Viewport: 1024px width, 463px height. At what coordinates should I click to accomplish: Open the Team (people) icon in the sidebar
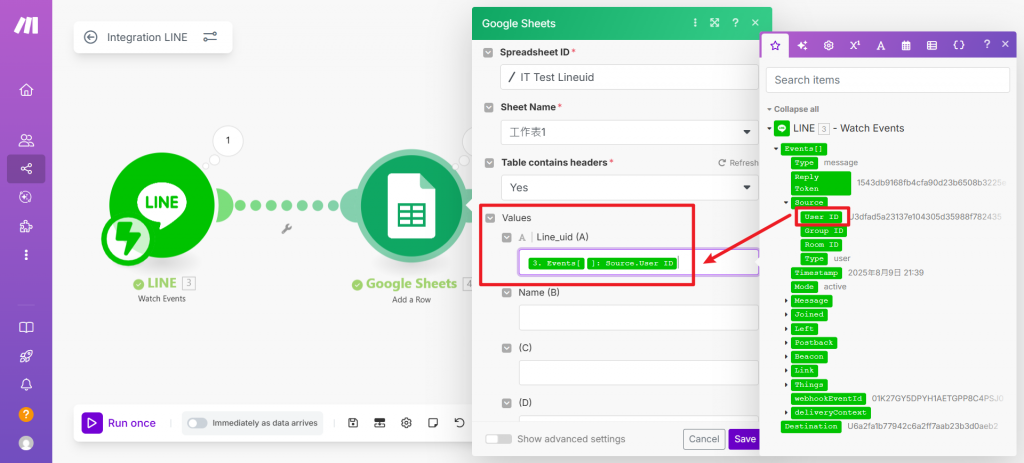coord(26,140)
